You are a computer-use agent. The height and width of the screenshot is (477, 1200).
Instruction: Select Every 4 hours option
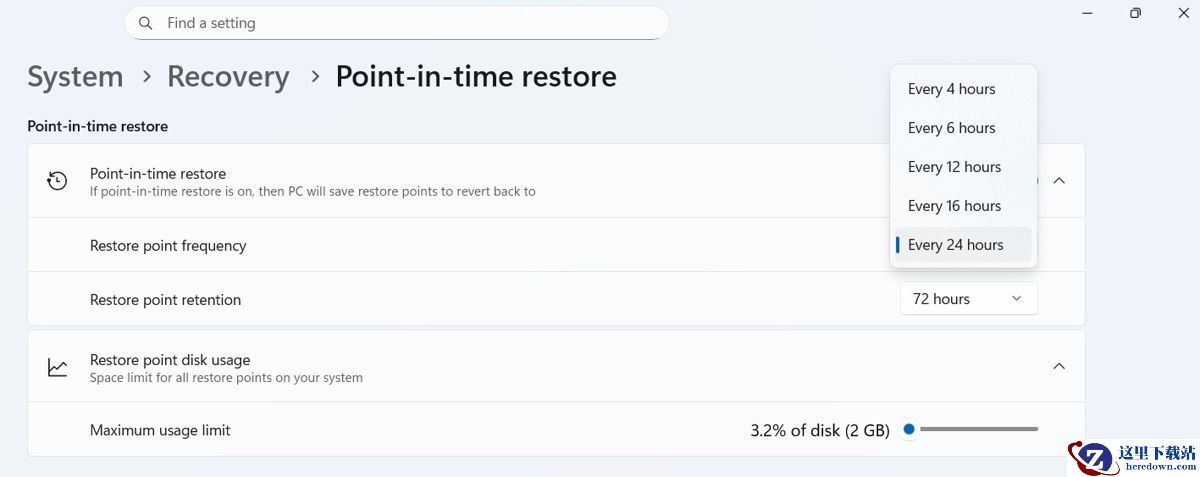pos(952,89)
